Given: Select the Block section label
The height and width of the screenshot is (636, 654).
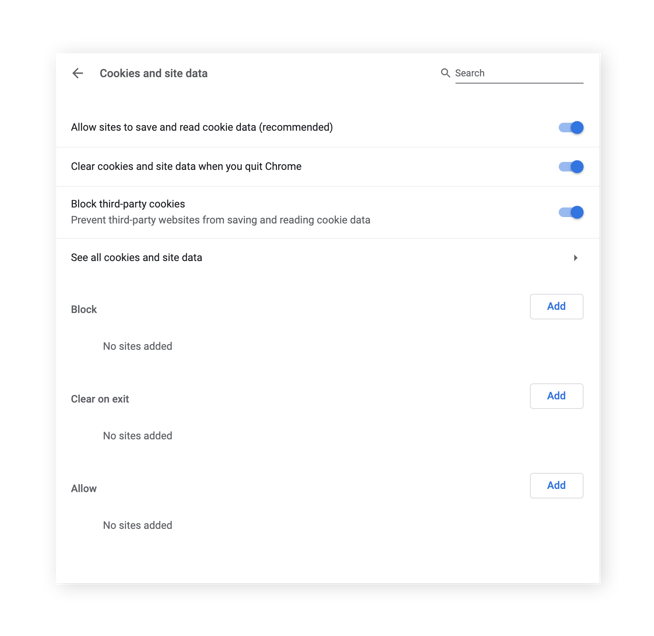Looking at the screenshot, I should 84,309.
